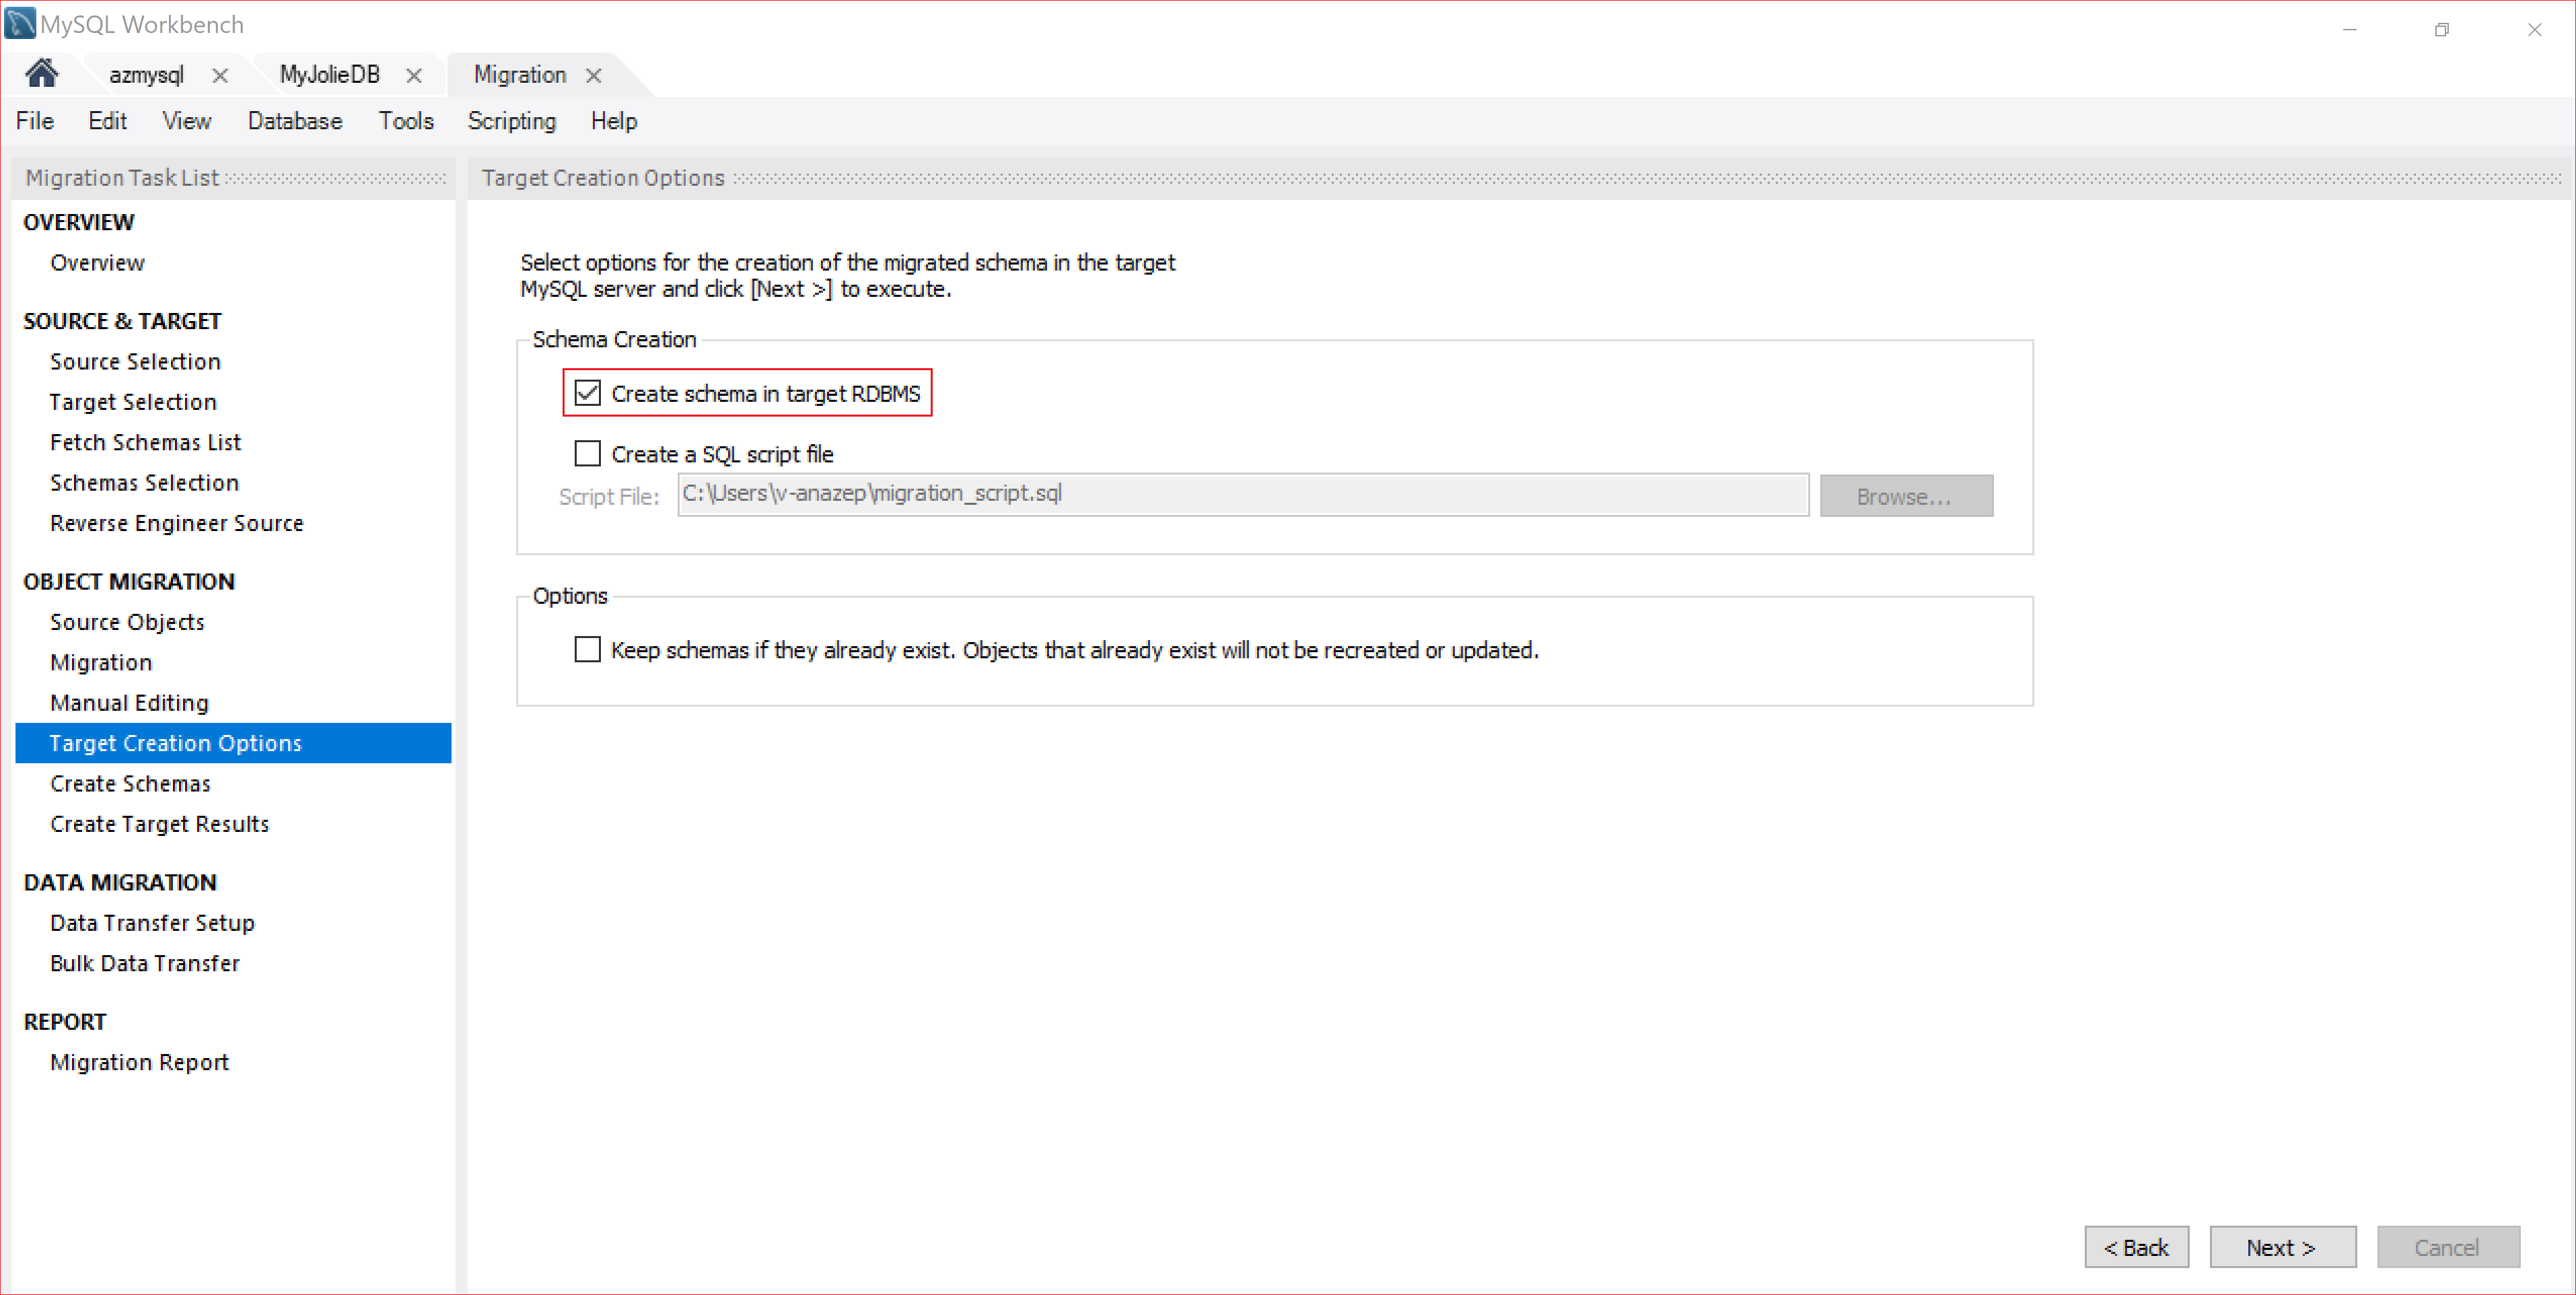
Task: Enable Create schema in target RDBMS checkbox
Action: [x=589, y=393]
